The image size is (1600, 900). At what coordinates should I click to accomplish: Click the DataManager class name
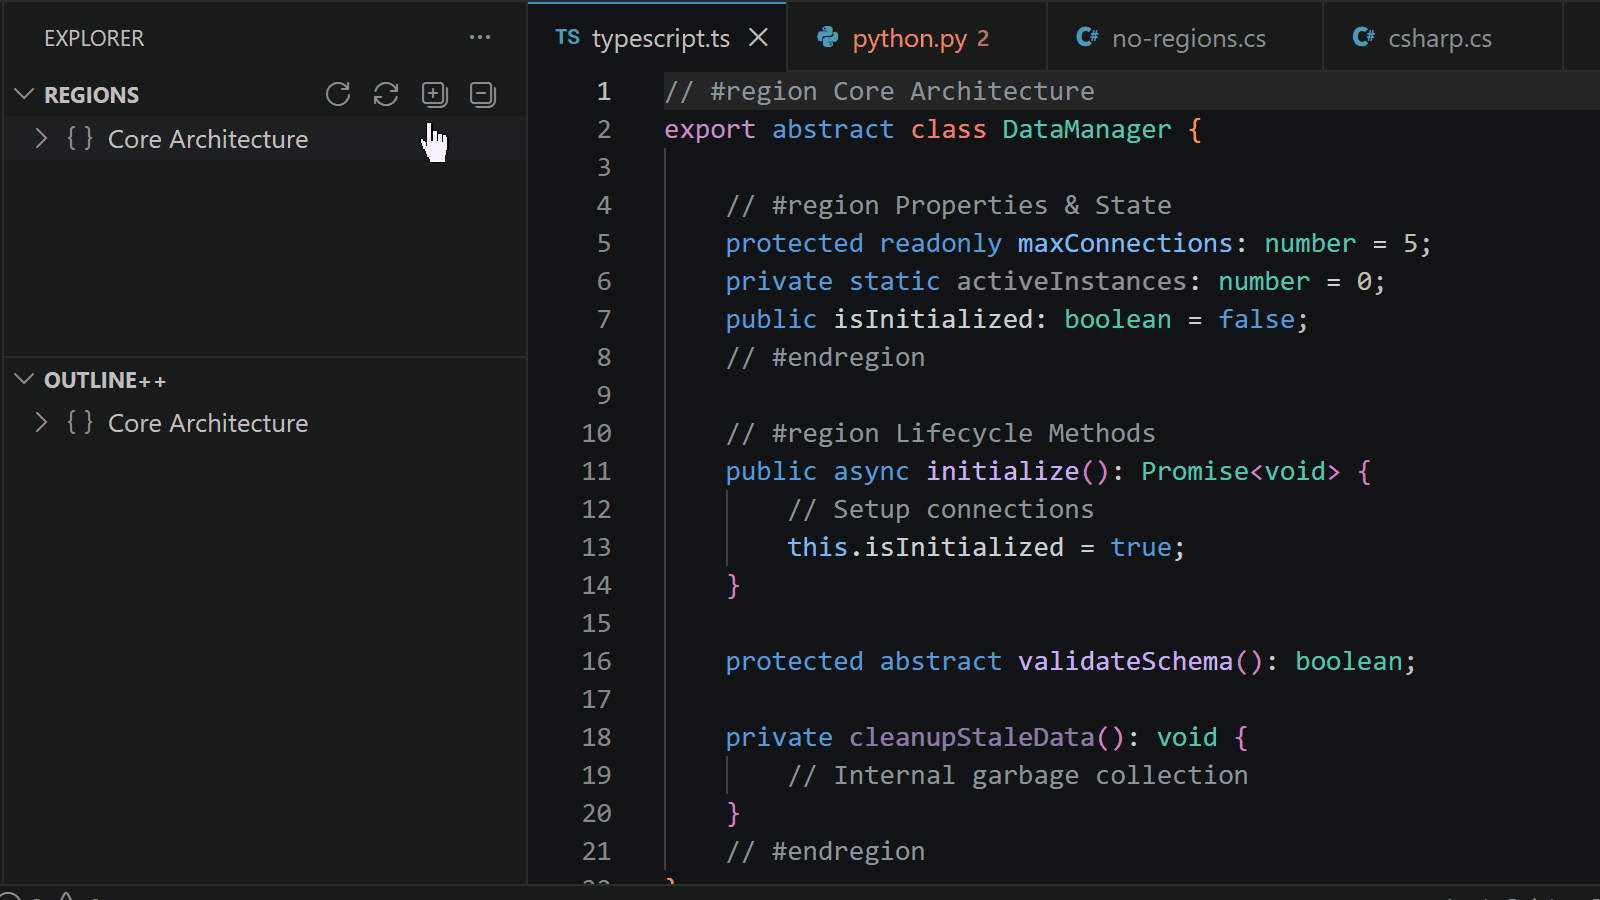tap(1087, 129)
